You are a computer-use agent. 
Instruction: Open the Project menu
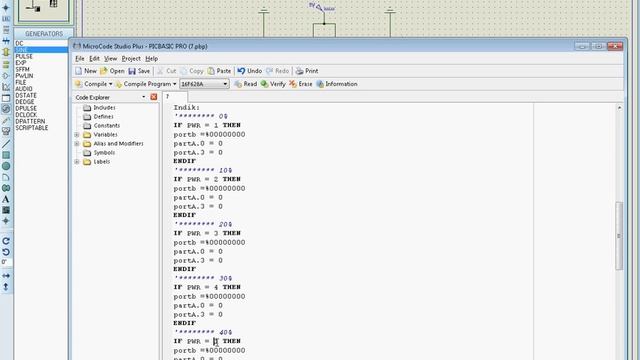point(131,59)
